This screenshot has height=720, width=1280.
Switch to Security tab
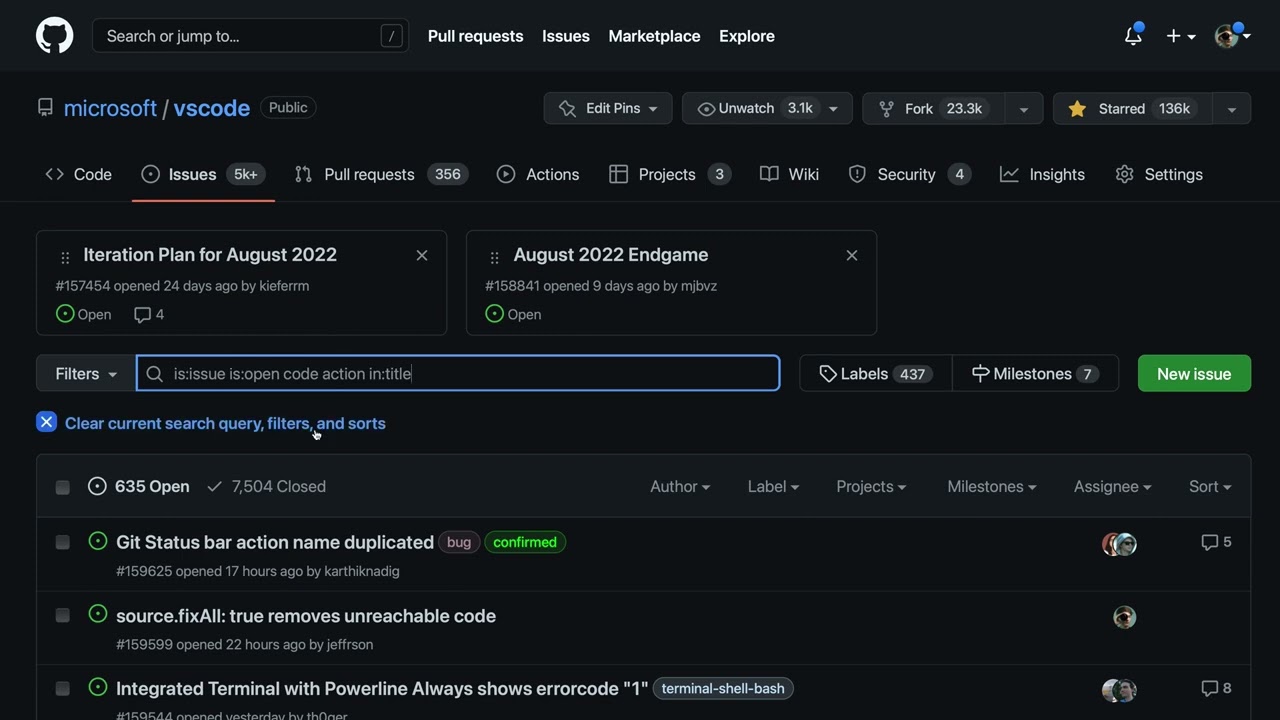(x=909, y=174)
